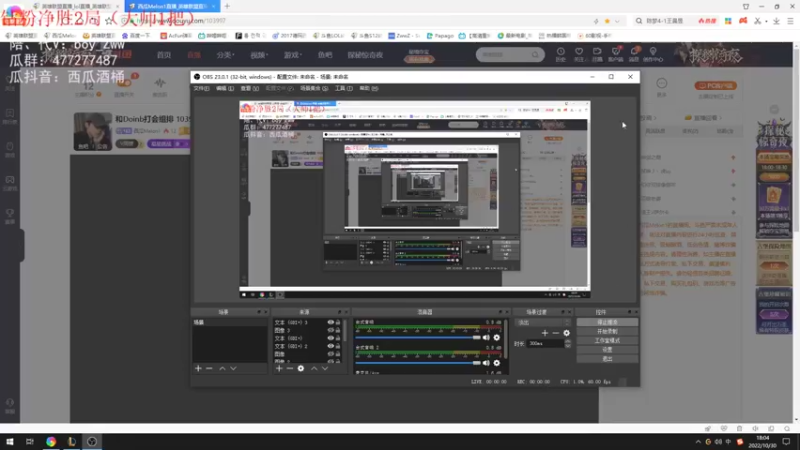Expand the 游戏 menu on Douyu navigation
The image size is (800, 450).
point(293,55)
